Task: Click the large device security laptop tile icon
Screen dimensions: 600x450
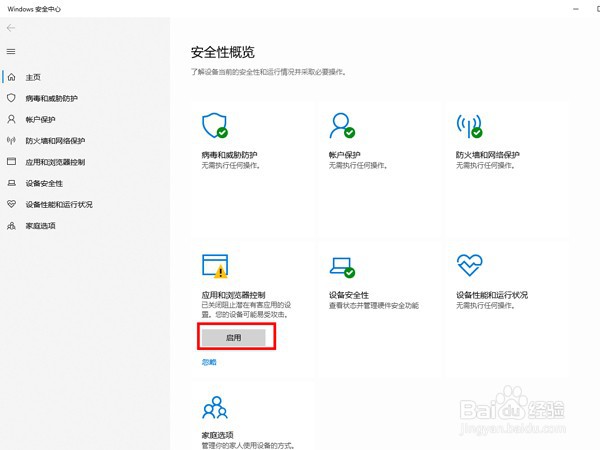Action: click(342, 267)
